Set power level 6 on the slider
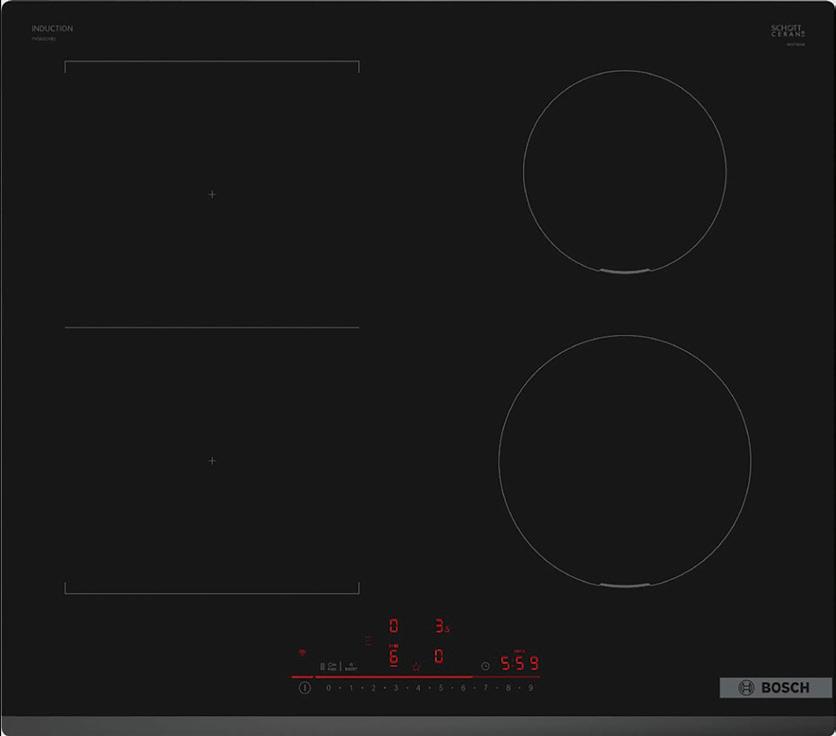 pyautogui.click(x=463, y=688)
